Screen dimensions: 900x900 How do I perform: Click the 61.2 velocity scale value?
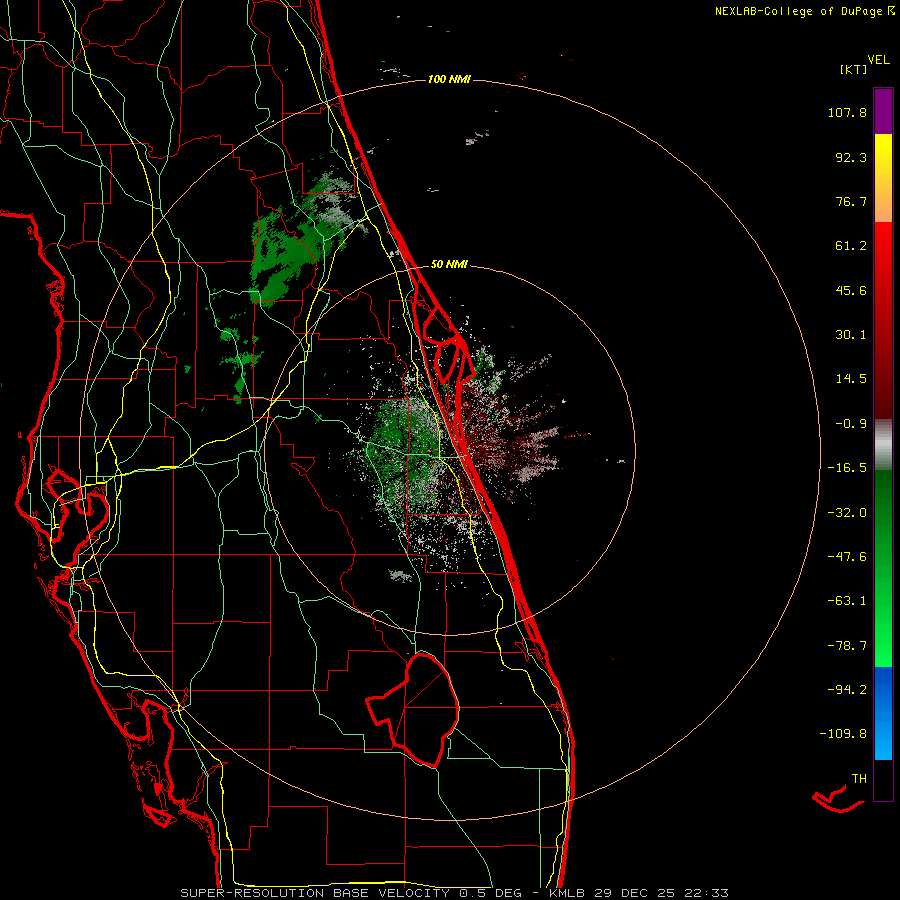(851, 246)
